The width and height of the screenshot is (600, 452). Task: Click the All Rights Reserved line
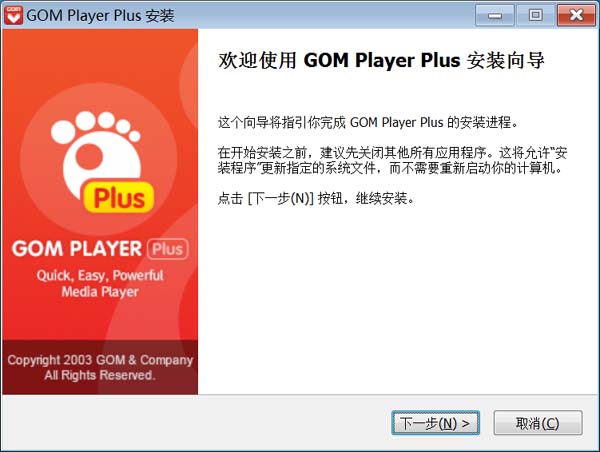[100, 375]
